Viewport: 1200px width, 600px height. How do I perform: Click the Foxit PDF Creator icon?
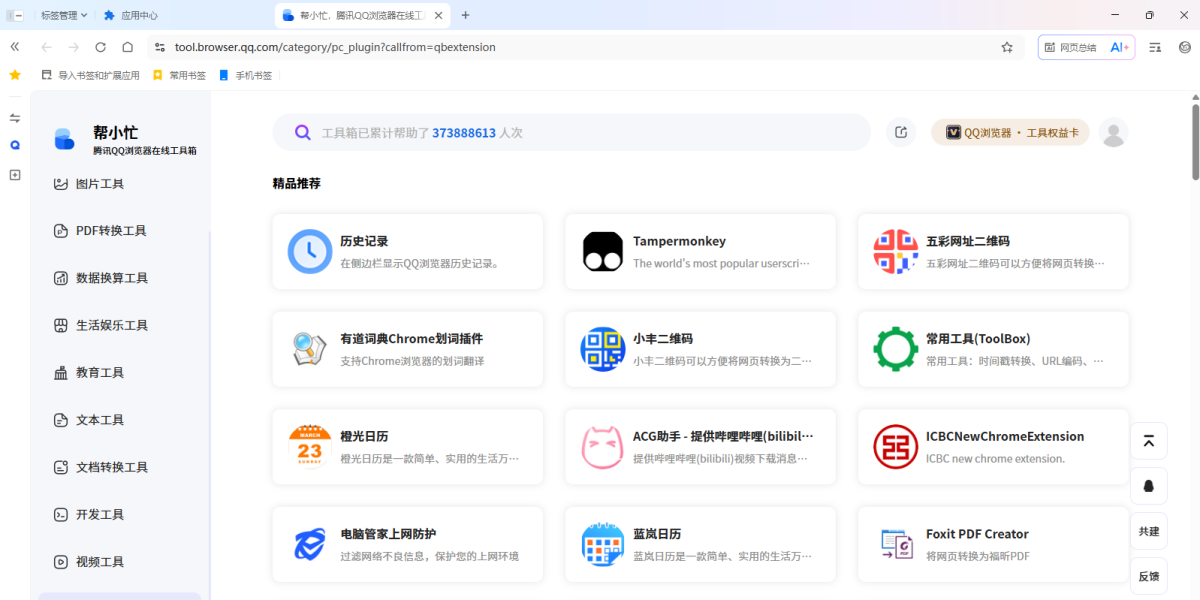click(896, 545)
